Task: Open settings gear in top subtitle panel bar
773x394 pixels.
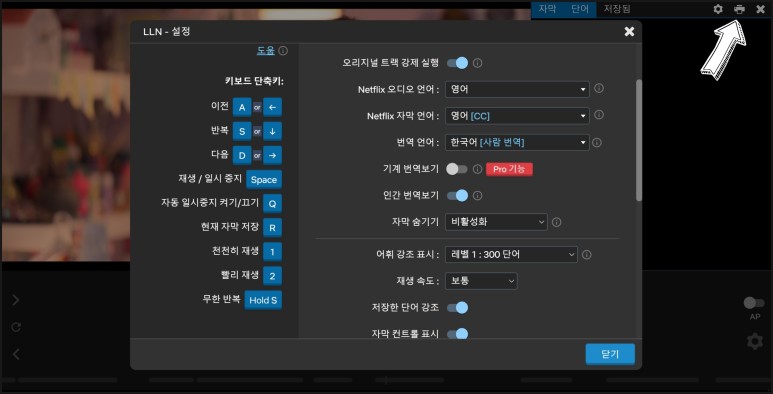Action: [x=718, y=9]
